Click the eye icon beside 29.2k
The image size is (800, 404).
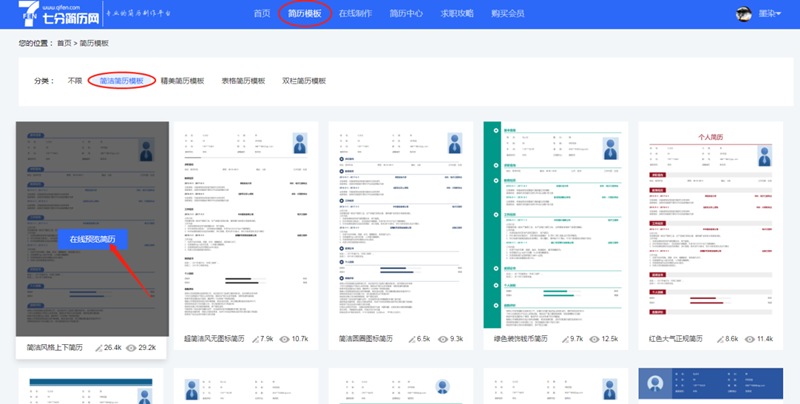pyautogui.click(x=131, y=348)
